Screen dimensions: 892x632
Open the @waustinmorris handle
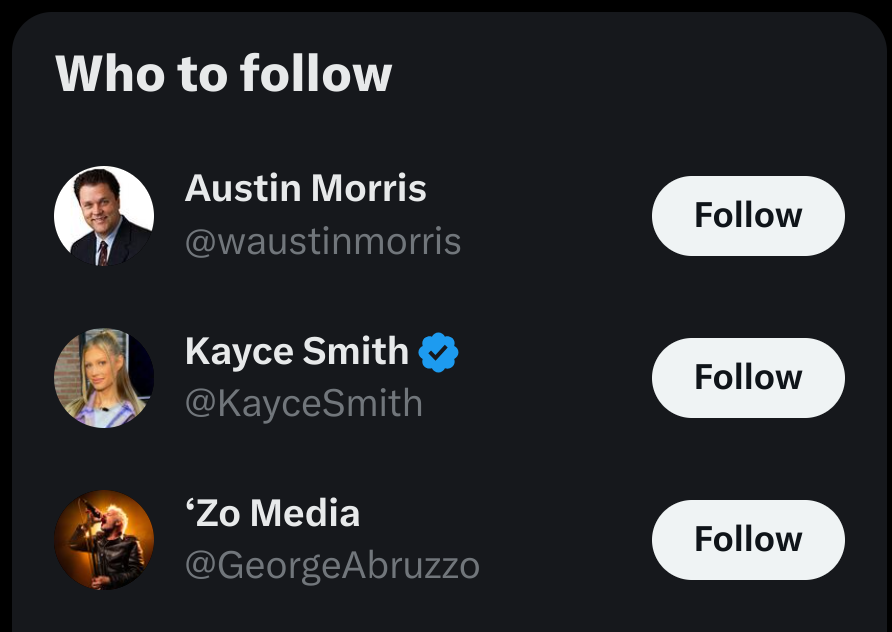tap(323, 242)
